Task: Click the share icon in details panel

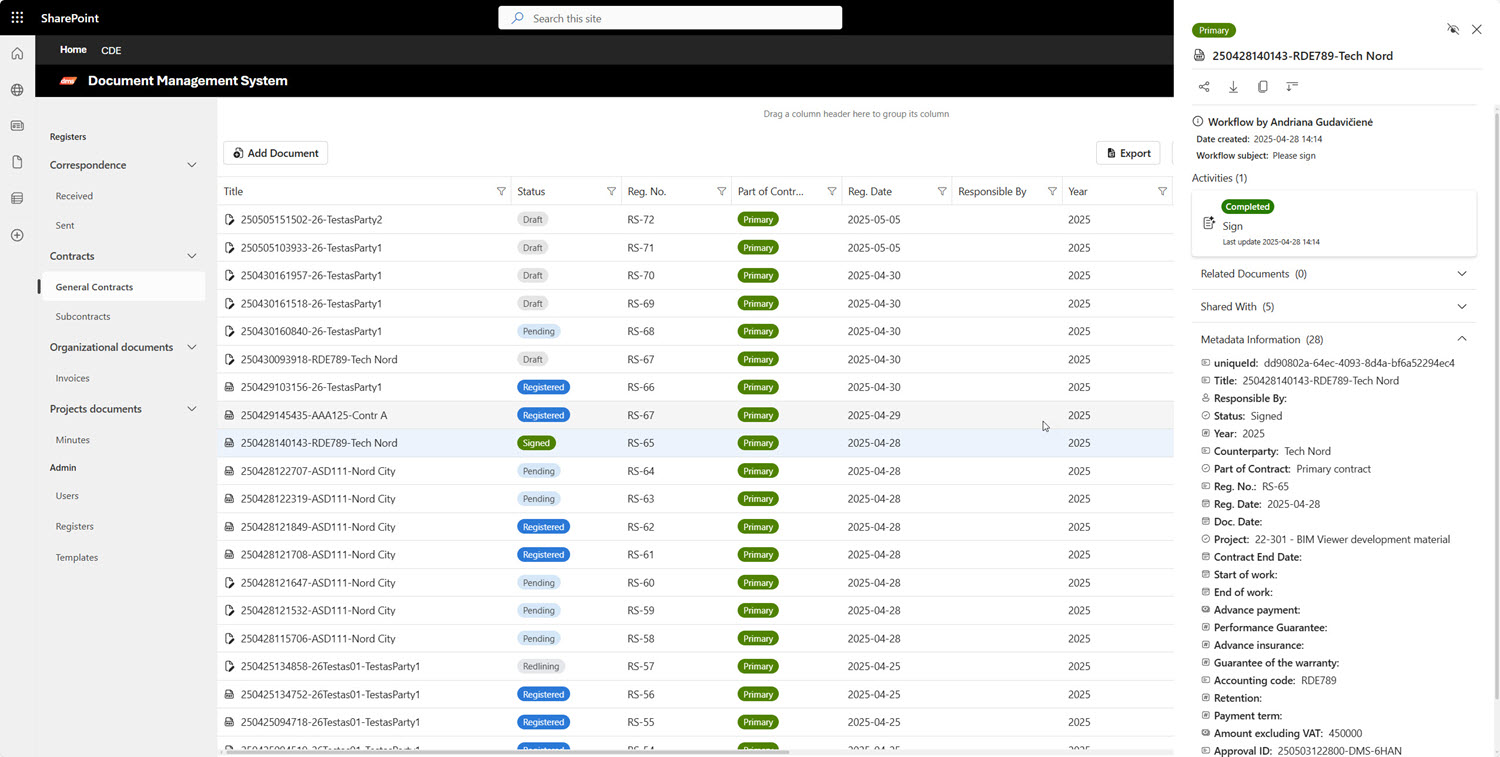Action: 1204,87
